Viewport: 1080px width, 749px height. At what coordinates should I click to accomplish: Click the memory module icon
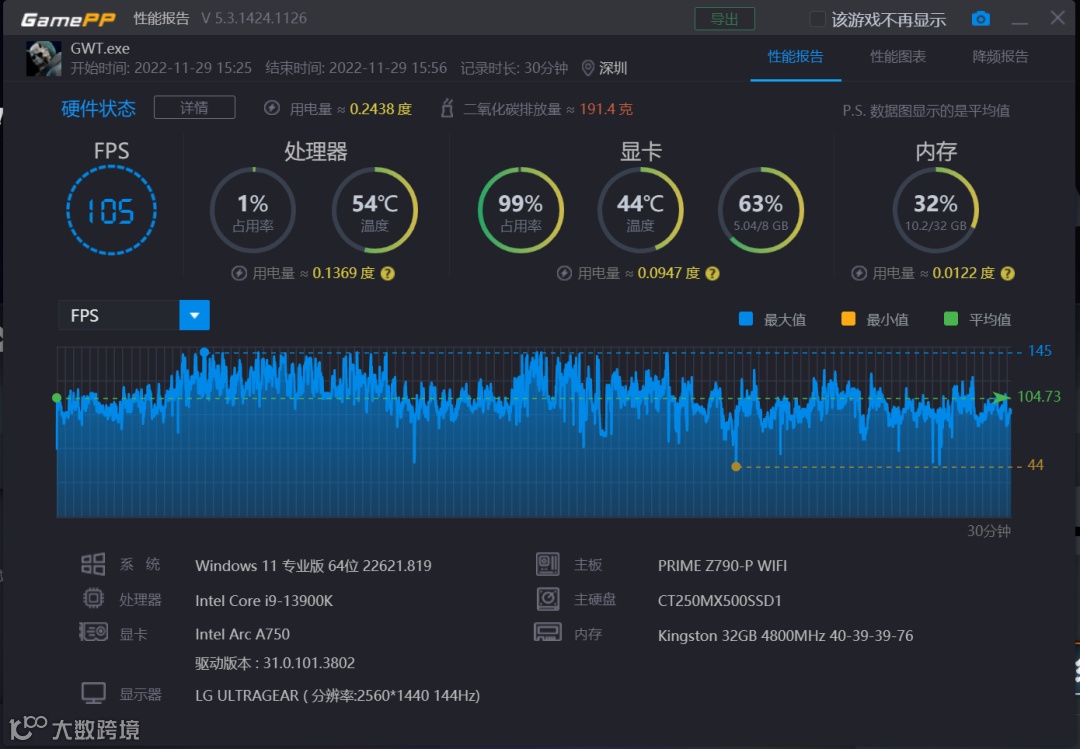[548, 633]
